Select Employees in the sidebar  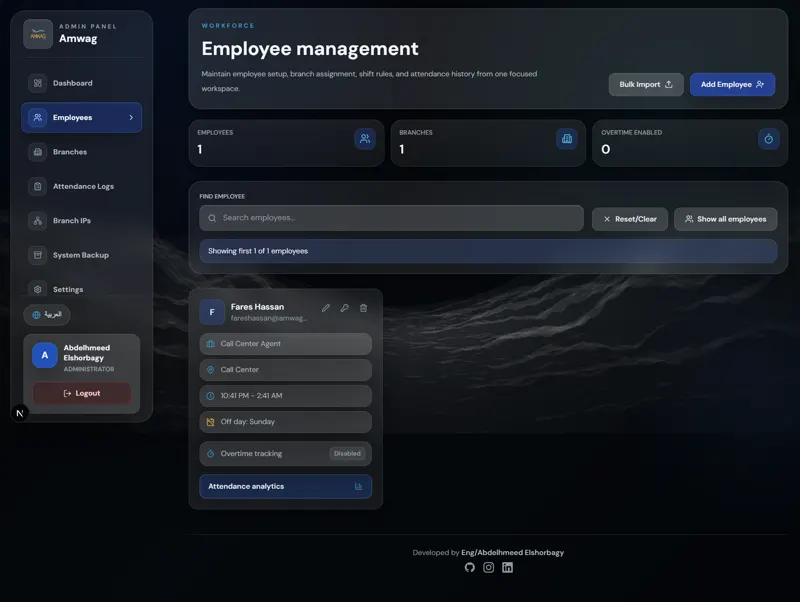(81, 117)
